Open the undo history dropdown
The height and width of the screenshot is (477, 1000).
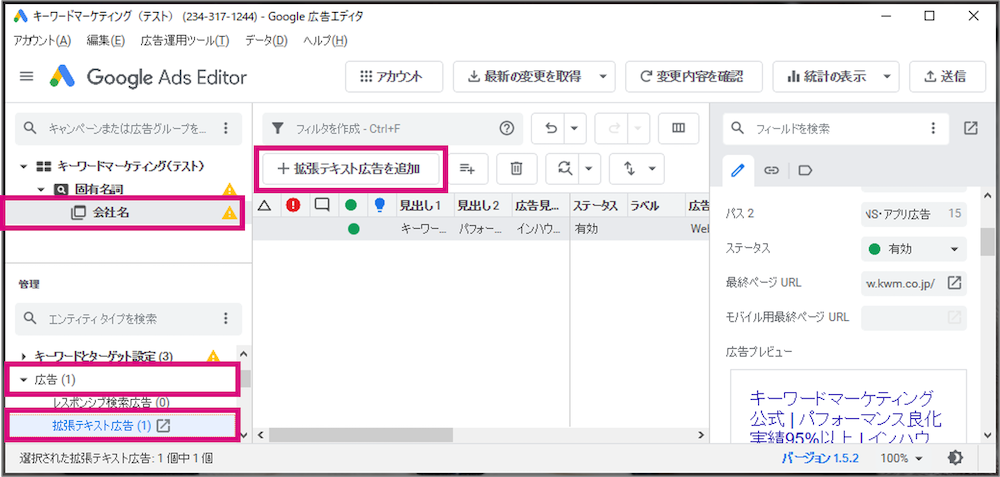point(573,129)
